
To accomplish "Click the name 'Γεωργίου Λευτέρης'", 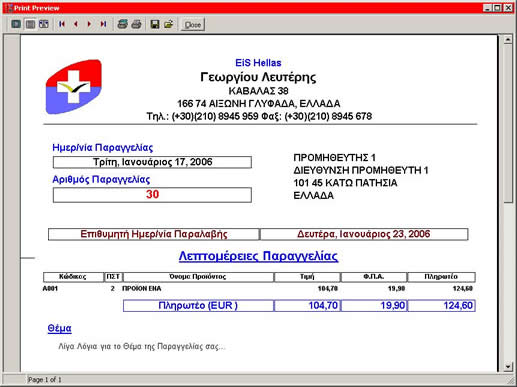I will [258, 77].
